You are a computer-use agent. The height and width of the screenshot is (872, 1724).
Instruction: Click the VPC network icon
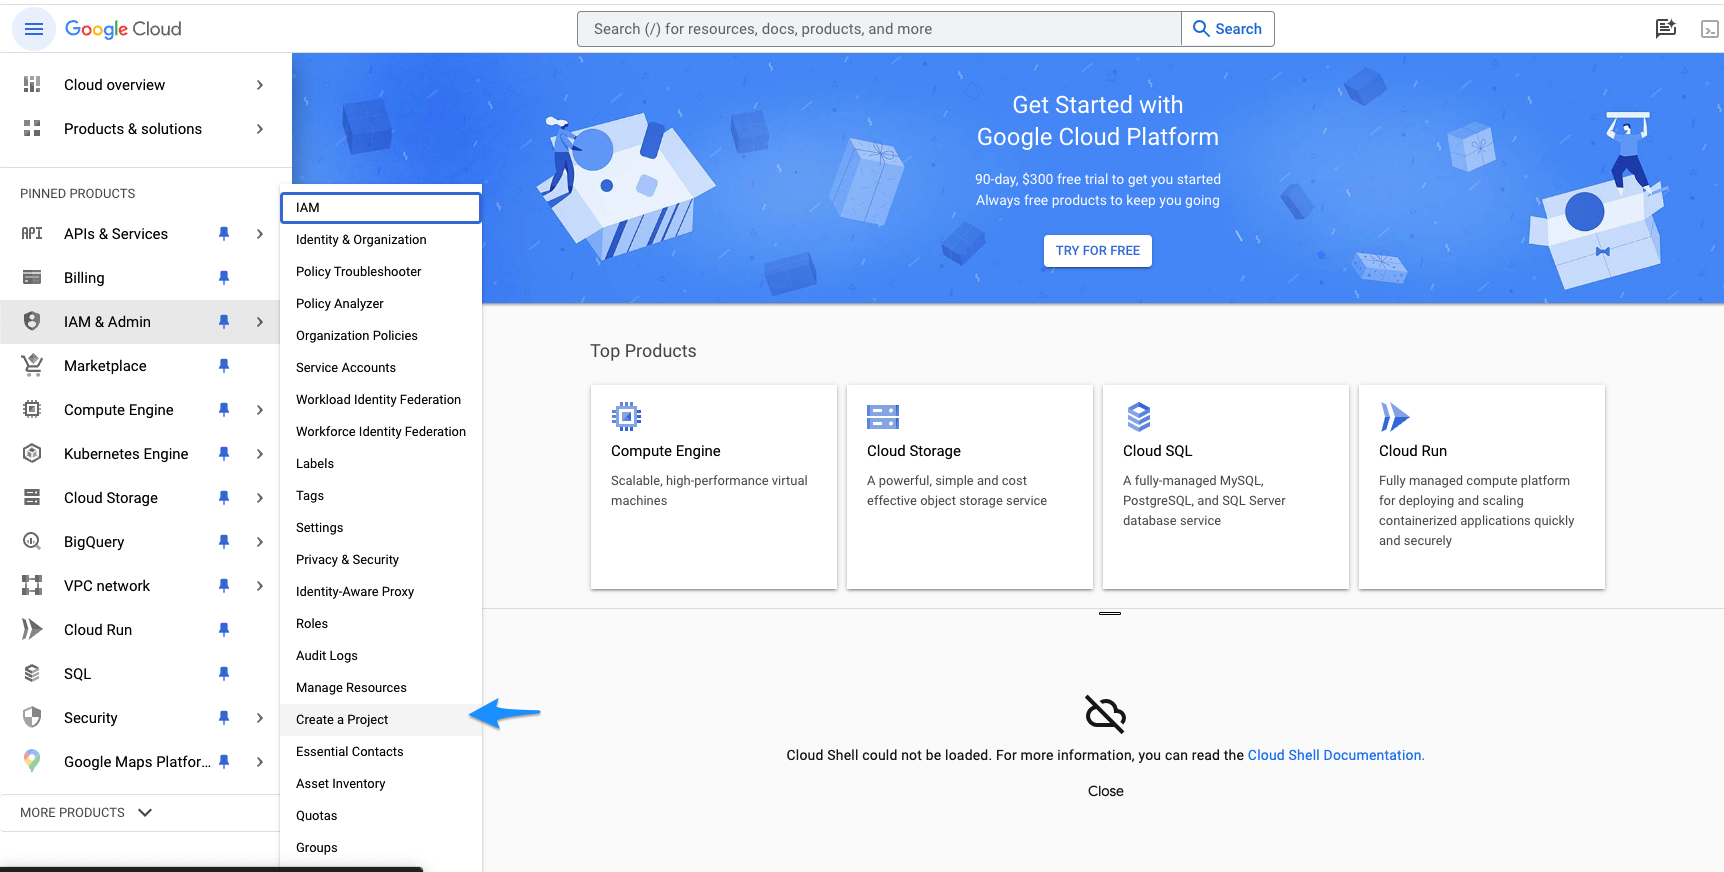pyautogui.click(x=32, y=585)
